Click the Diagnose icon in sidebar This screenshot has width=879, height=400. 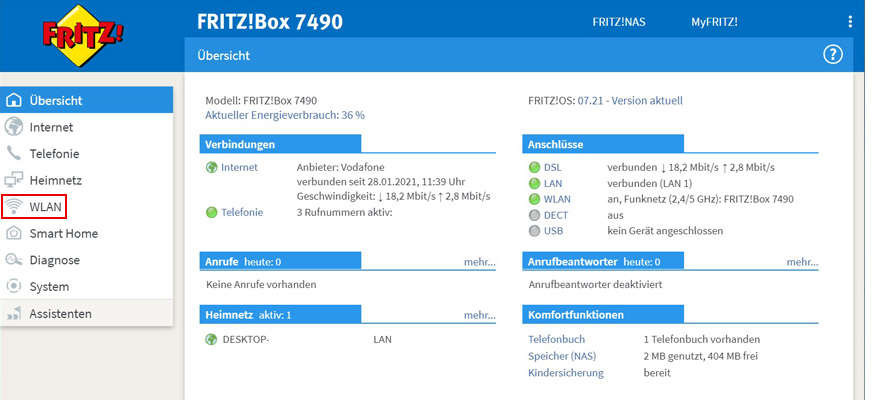click(x=14, y=260)
